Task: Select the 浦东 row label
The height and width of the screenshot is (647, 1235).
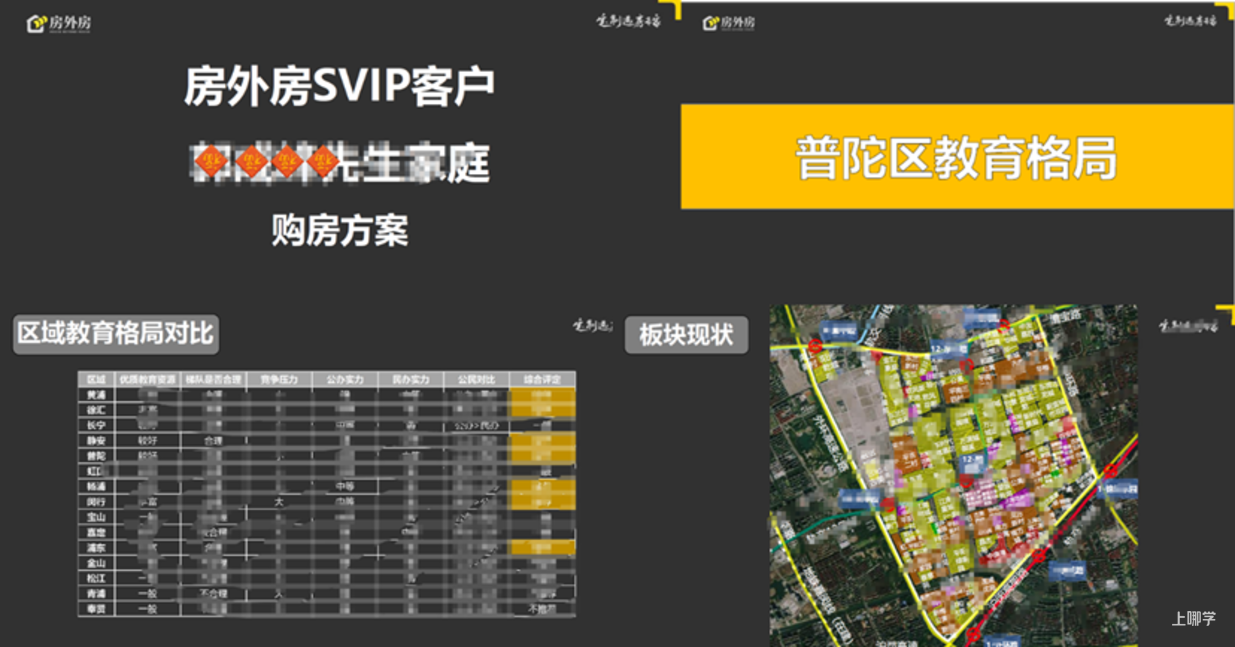Action: [x=96, y=548]
